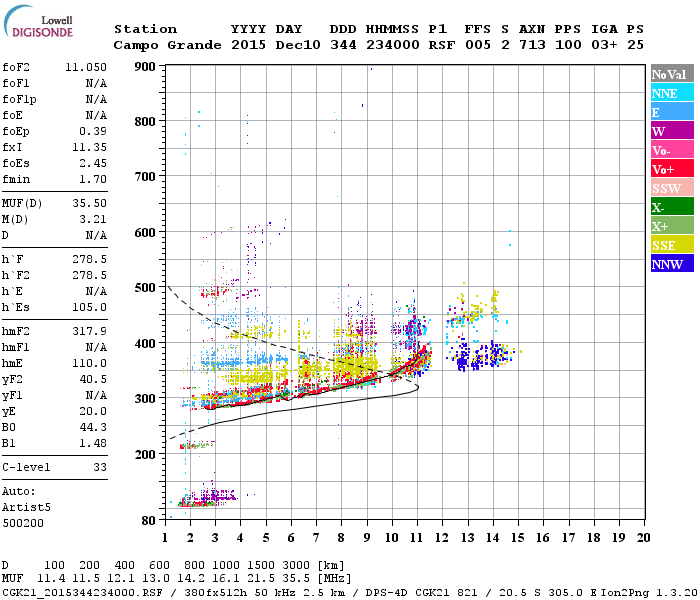Image resolution: width=700 pixels, height=600 pixels.
Task: Click the MUF(D) value 35.50
Action: point(89,203)
